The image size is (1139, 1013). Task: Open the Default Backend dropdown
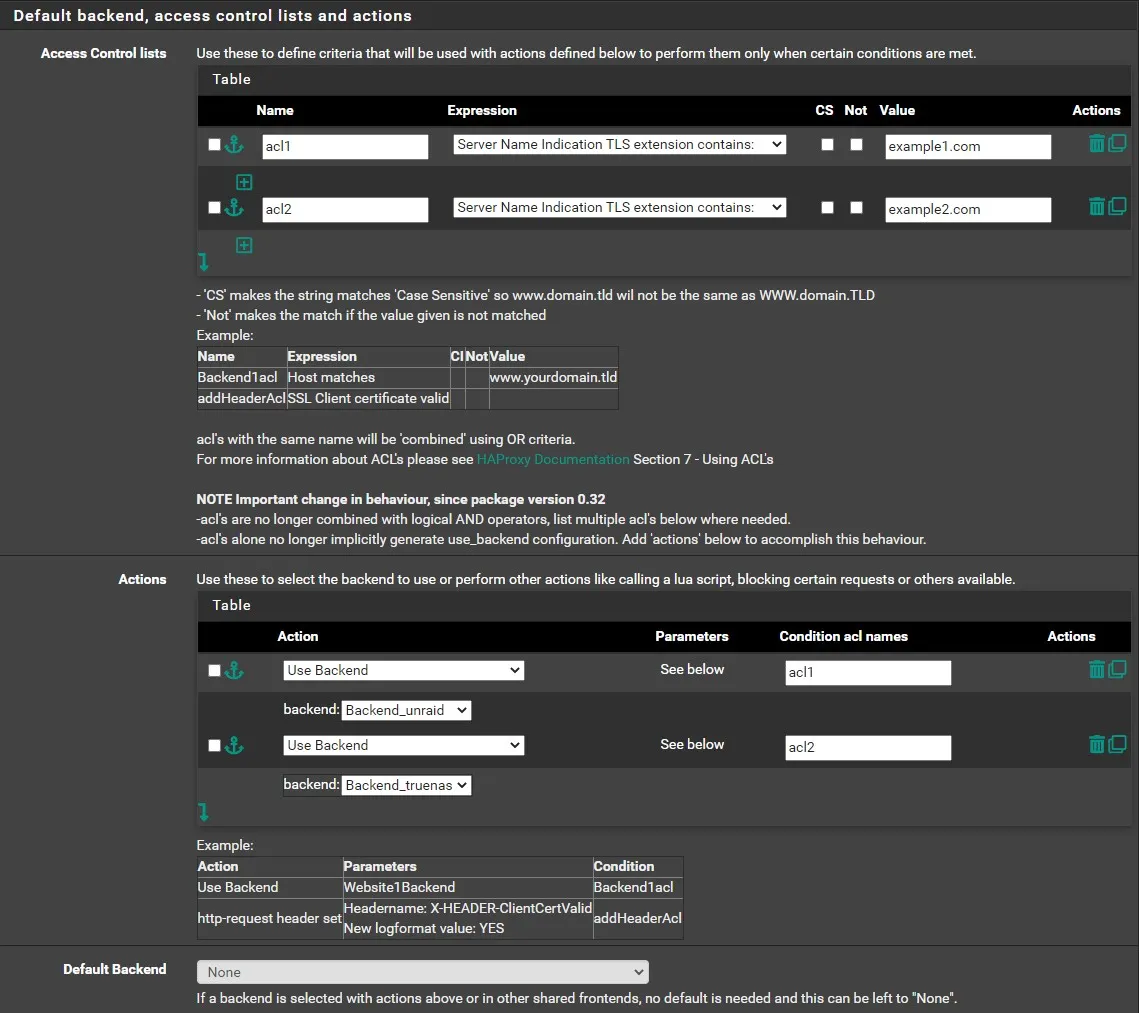[423, 972]
